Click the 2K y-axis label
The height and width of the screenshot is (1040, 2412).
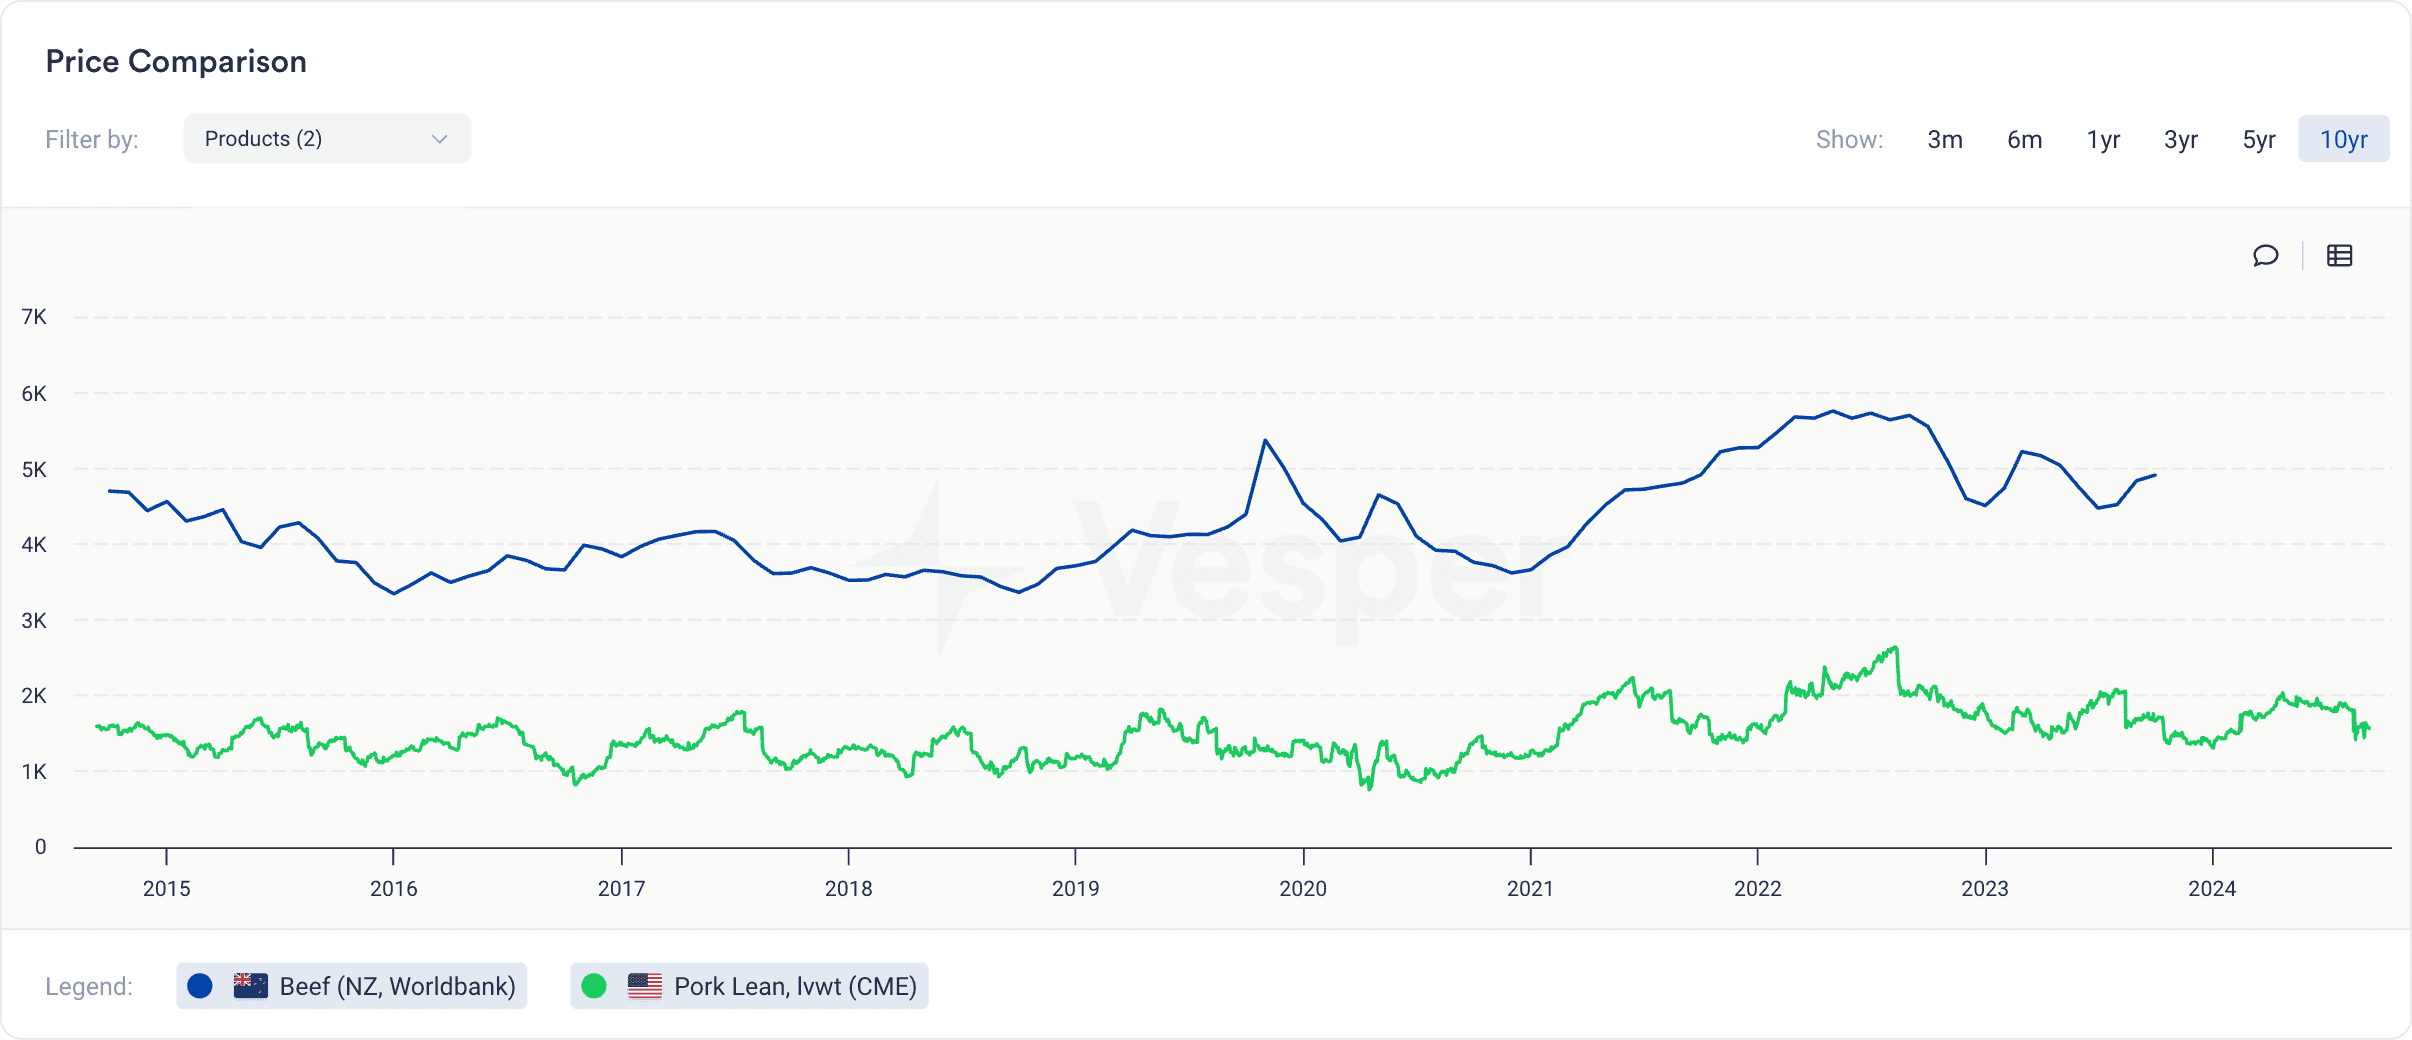(34, 696)
